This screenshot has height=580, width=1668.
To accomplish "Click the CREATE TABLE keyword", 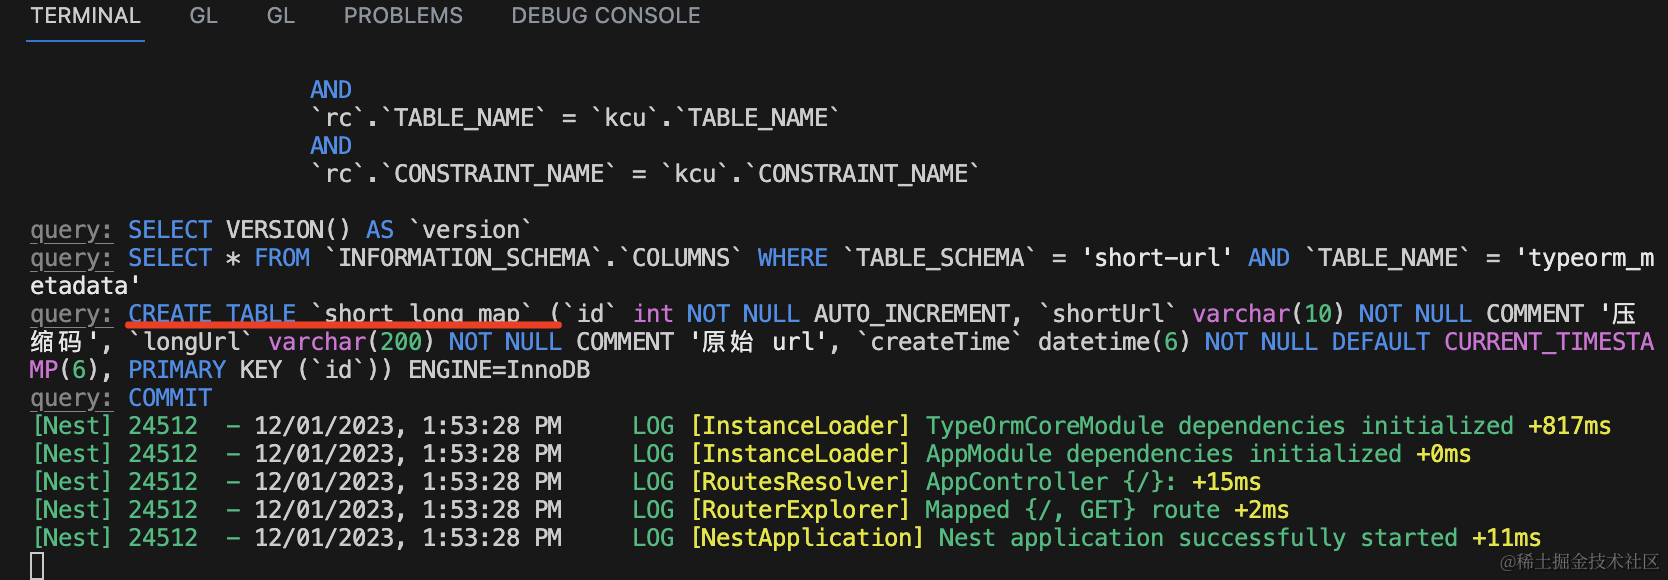I will (212, 314).
